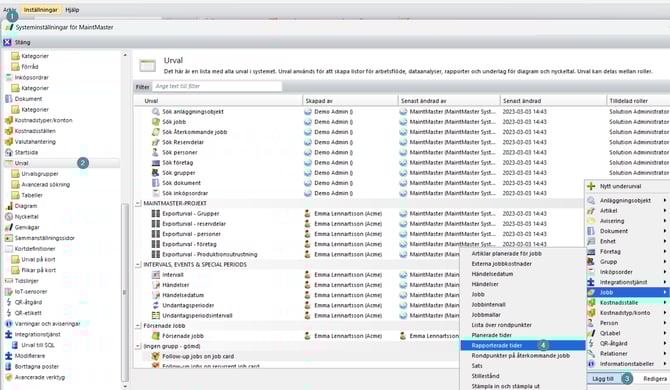670x390 pixels.
Task: Open the QR-etikett sidebar icon
Action: (x=8, y=313)
